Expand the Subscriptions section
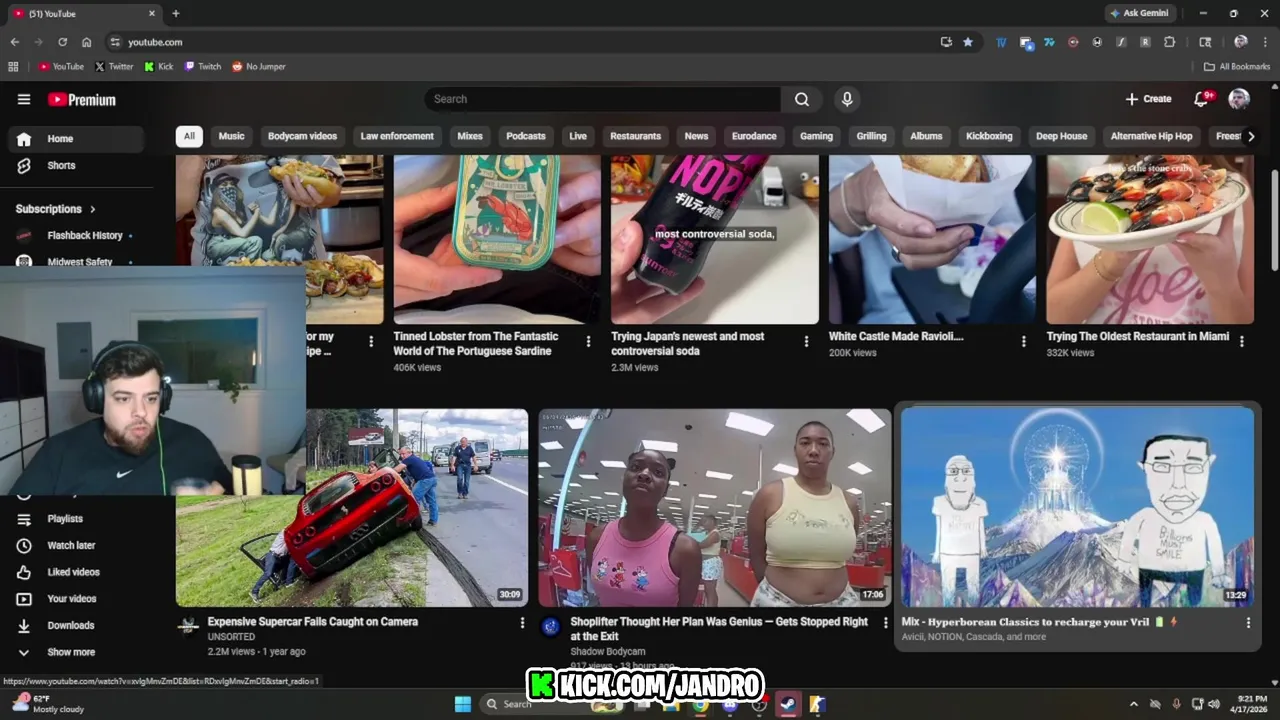Screen dimensions: 1280x720 [x=56, y=209]
